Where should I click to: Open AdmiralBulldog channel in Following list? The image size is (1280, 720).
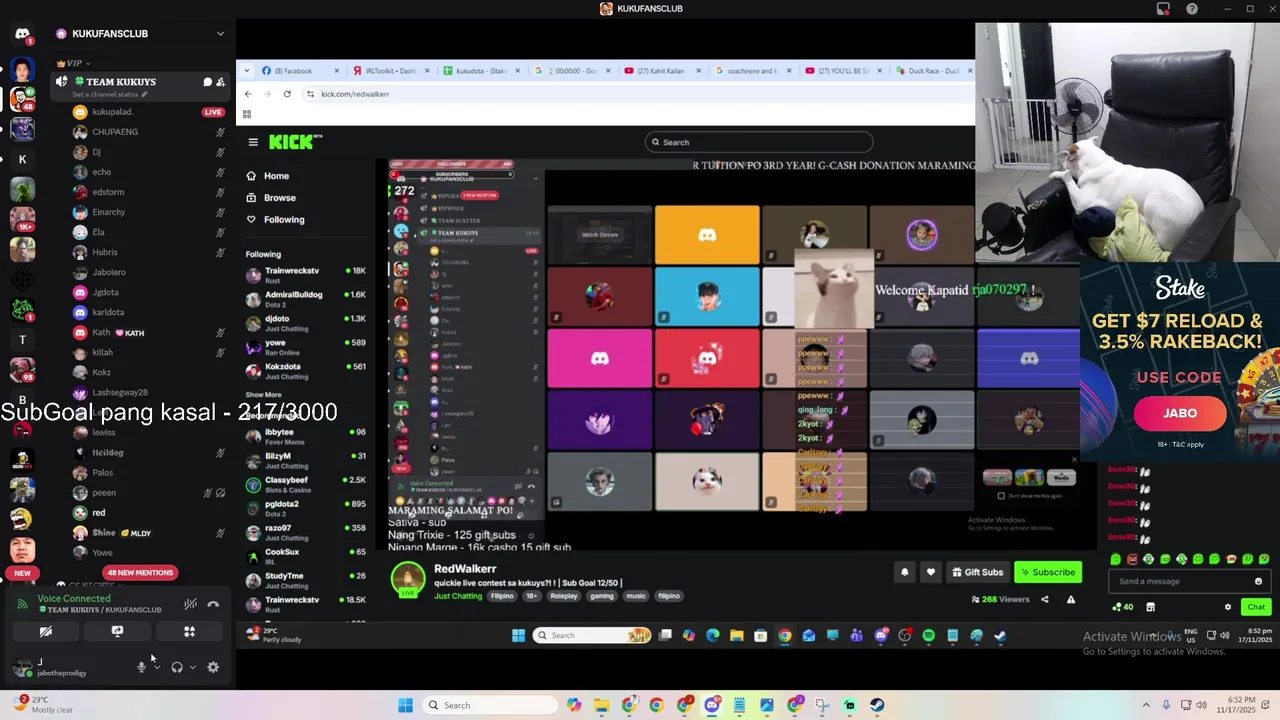tap(306, 299)
